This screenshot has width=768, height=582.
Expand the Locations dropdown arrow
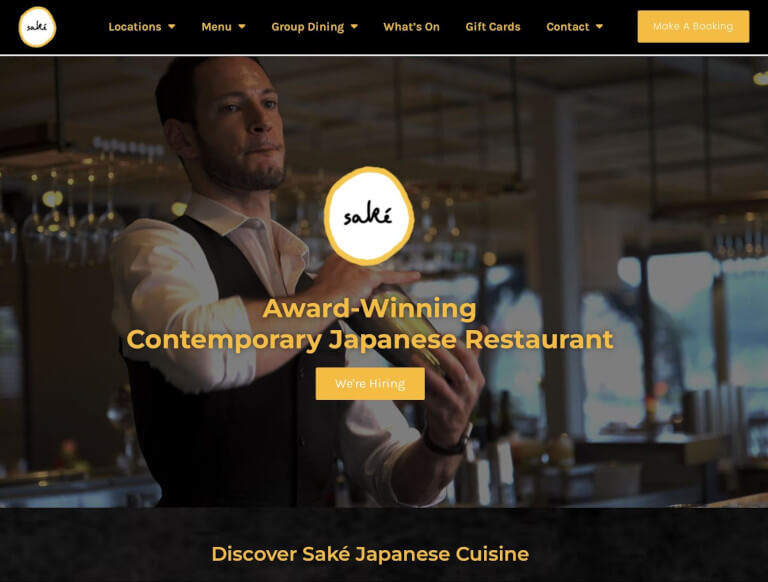pyautogui.click(x=171, y=27)
